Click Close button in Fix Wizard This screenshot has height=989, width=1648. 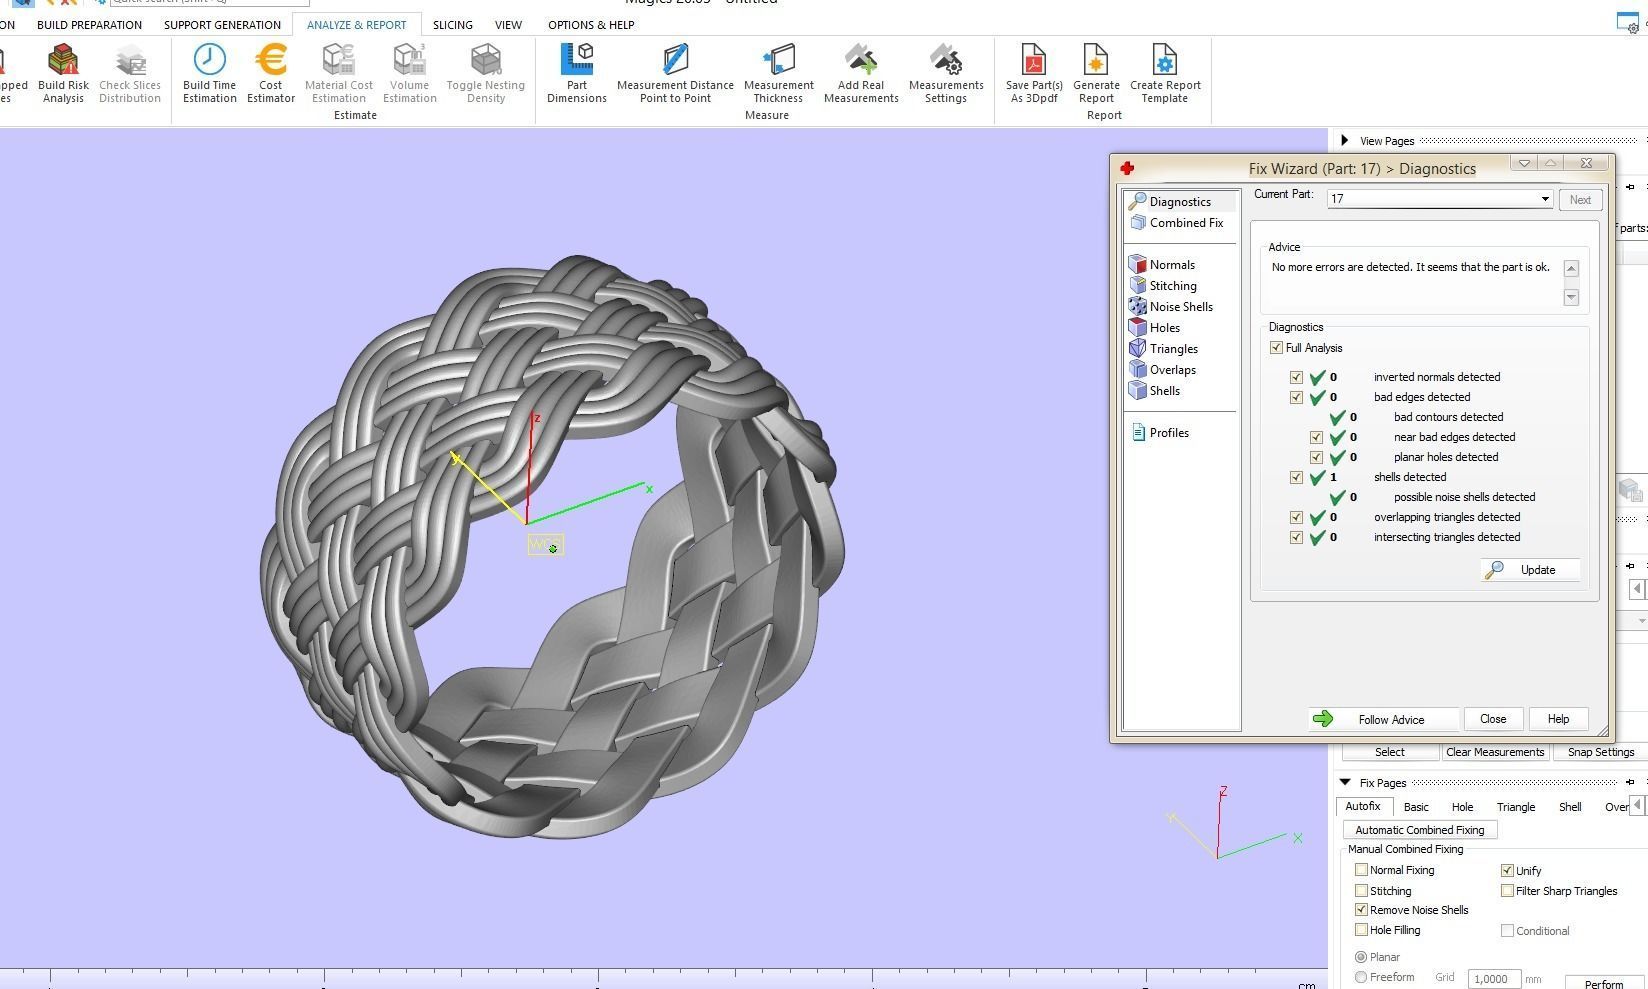[1493, 719]
